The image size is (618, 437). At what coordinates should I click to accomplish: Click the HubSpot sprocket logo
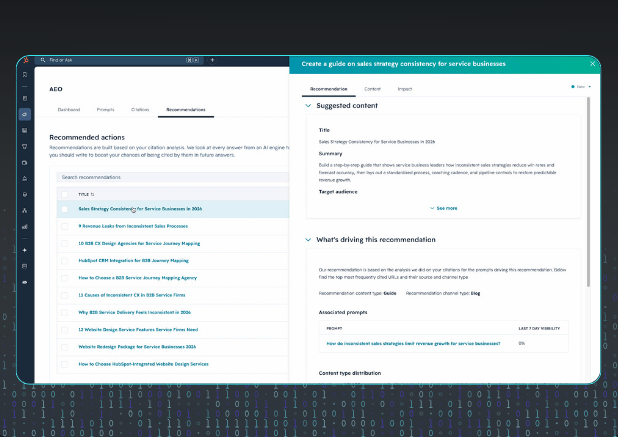26,60
